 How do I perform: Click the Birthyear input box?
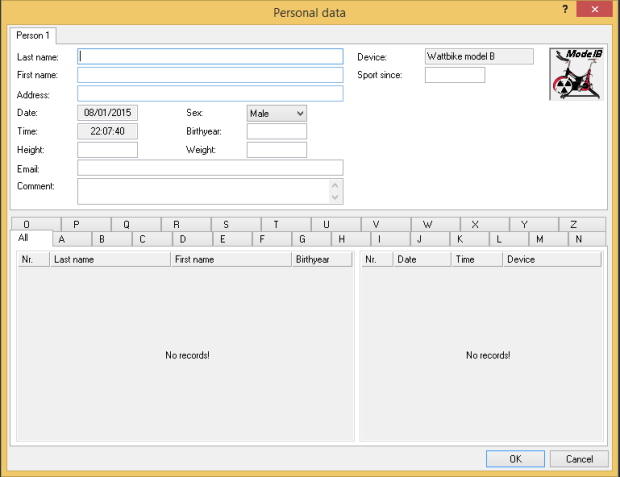[277, 132]
